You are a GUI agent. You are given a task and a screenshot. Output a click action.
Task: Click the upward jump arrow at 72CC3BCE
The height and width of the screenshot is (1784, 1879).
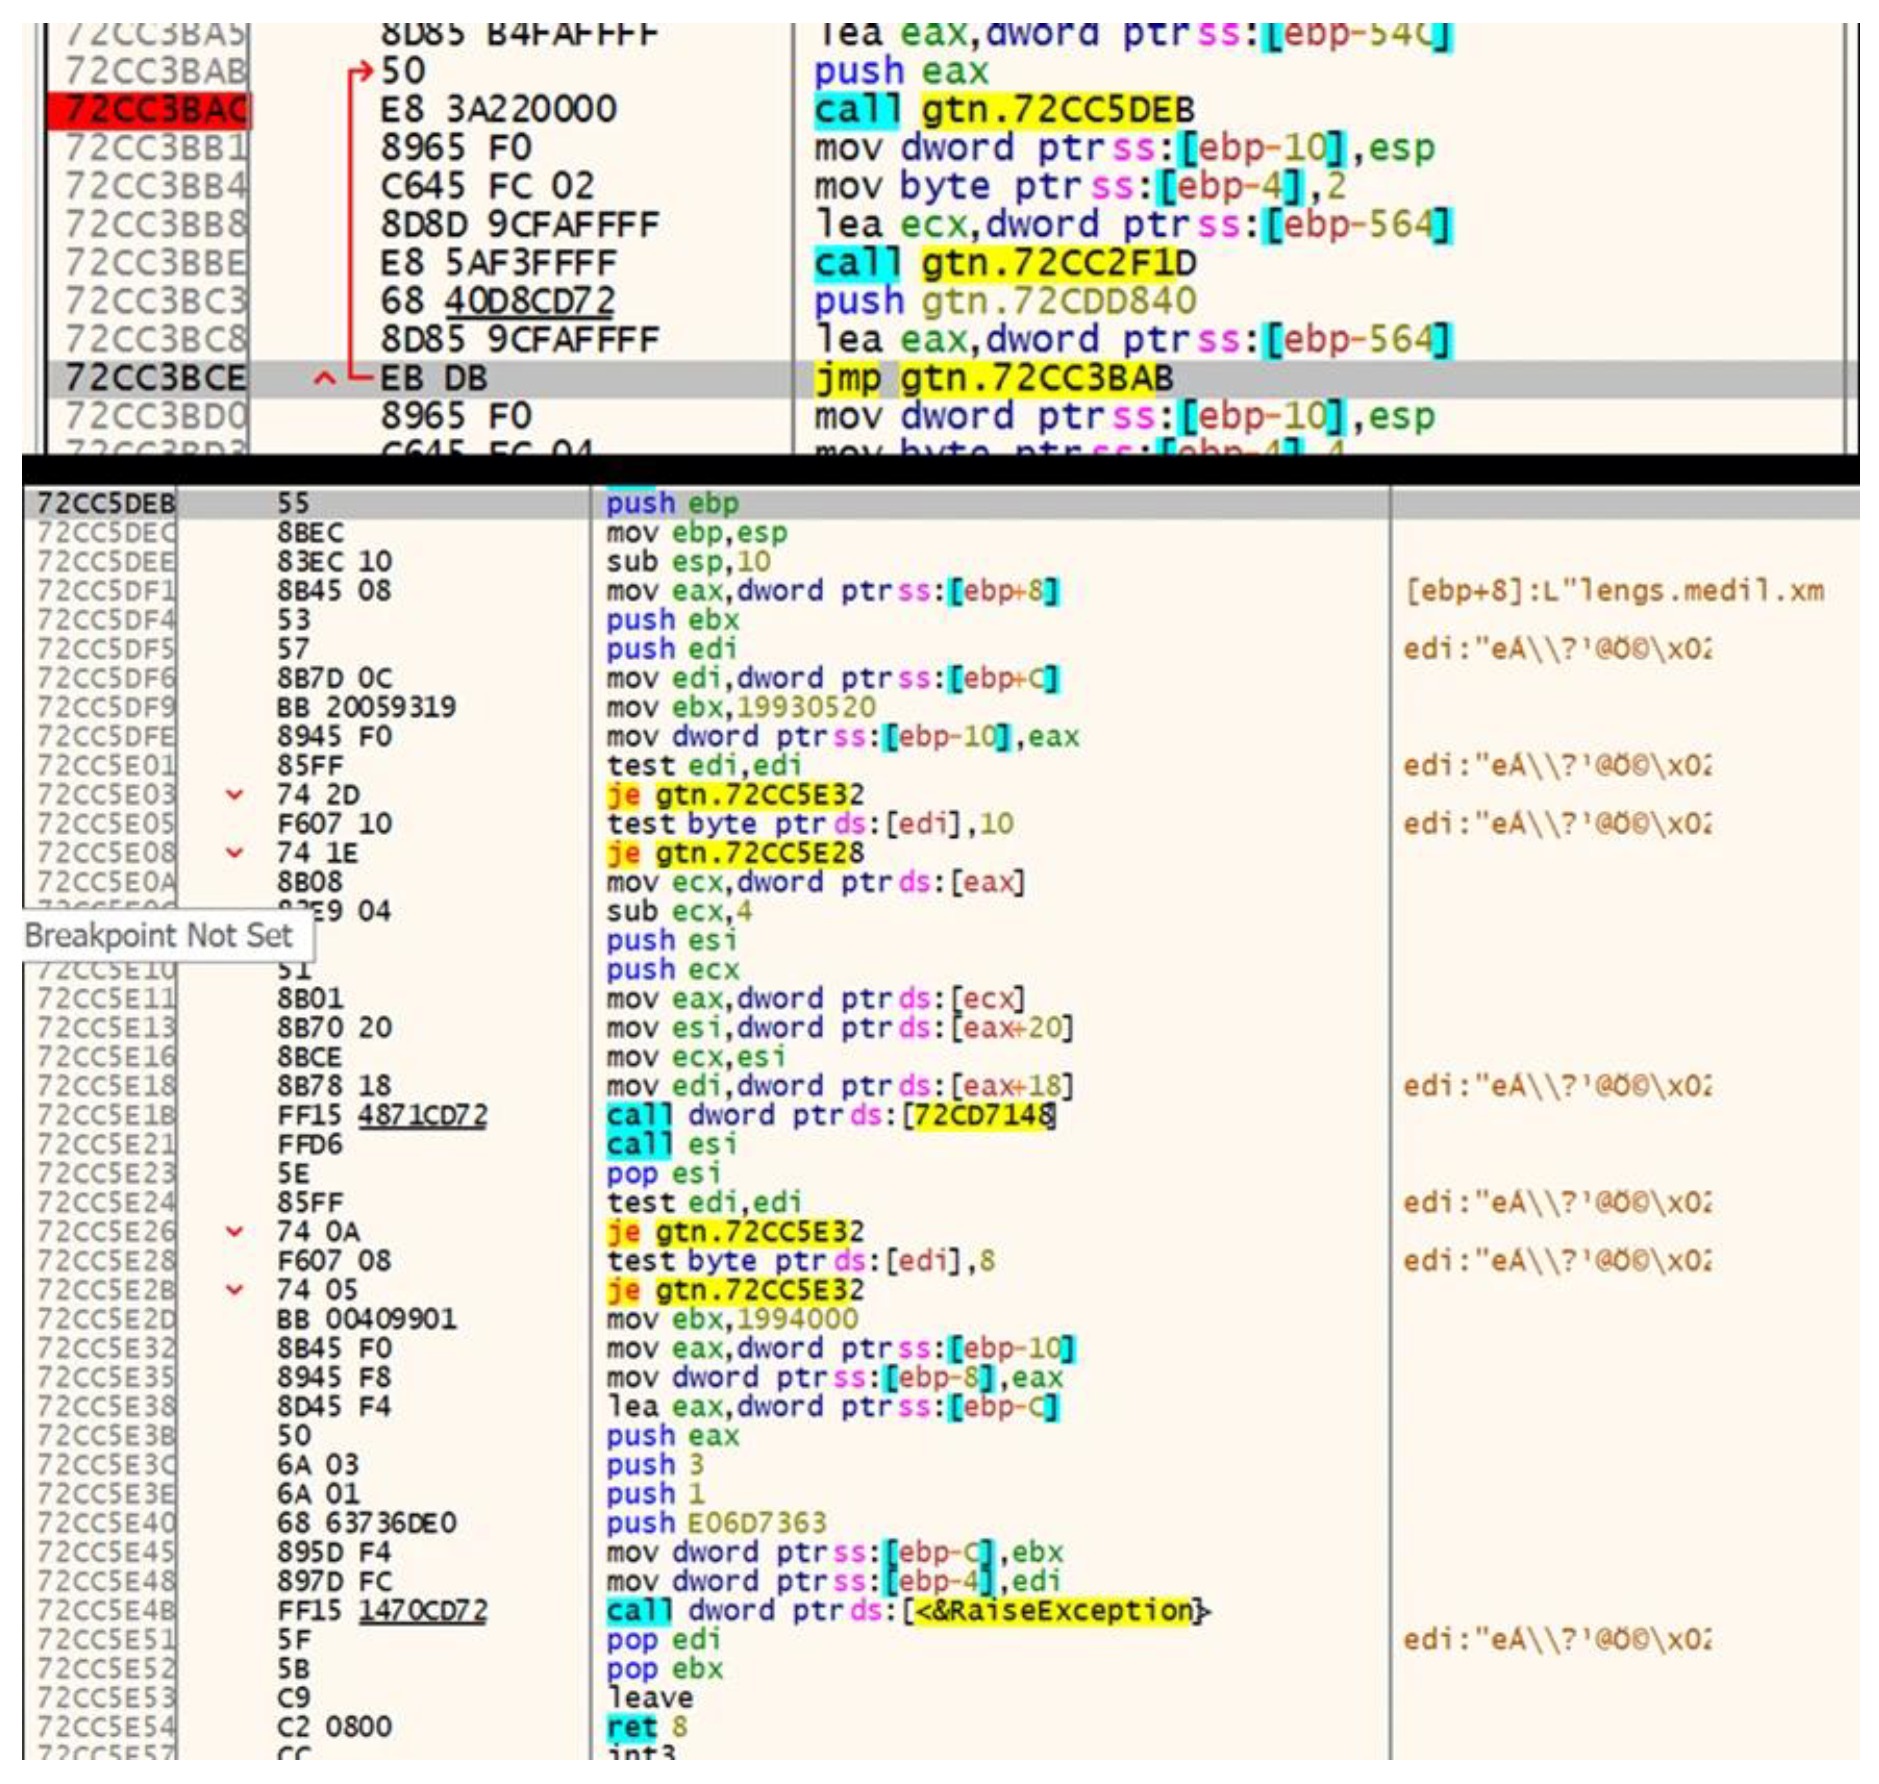pyautogui.click(x=324, y=379)
